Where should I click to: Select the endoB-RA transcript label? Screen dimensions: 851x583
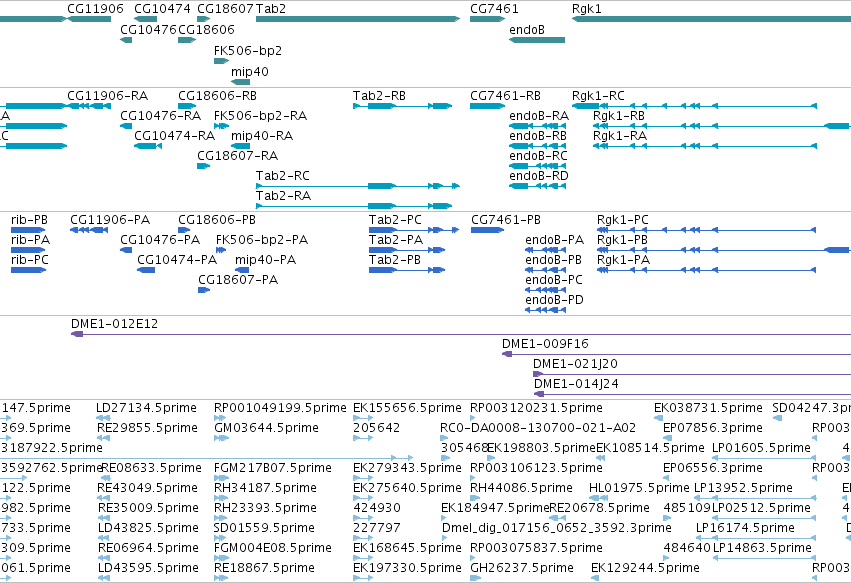pyautogui.click(x=539, y=116)
